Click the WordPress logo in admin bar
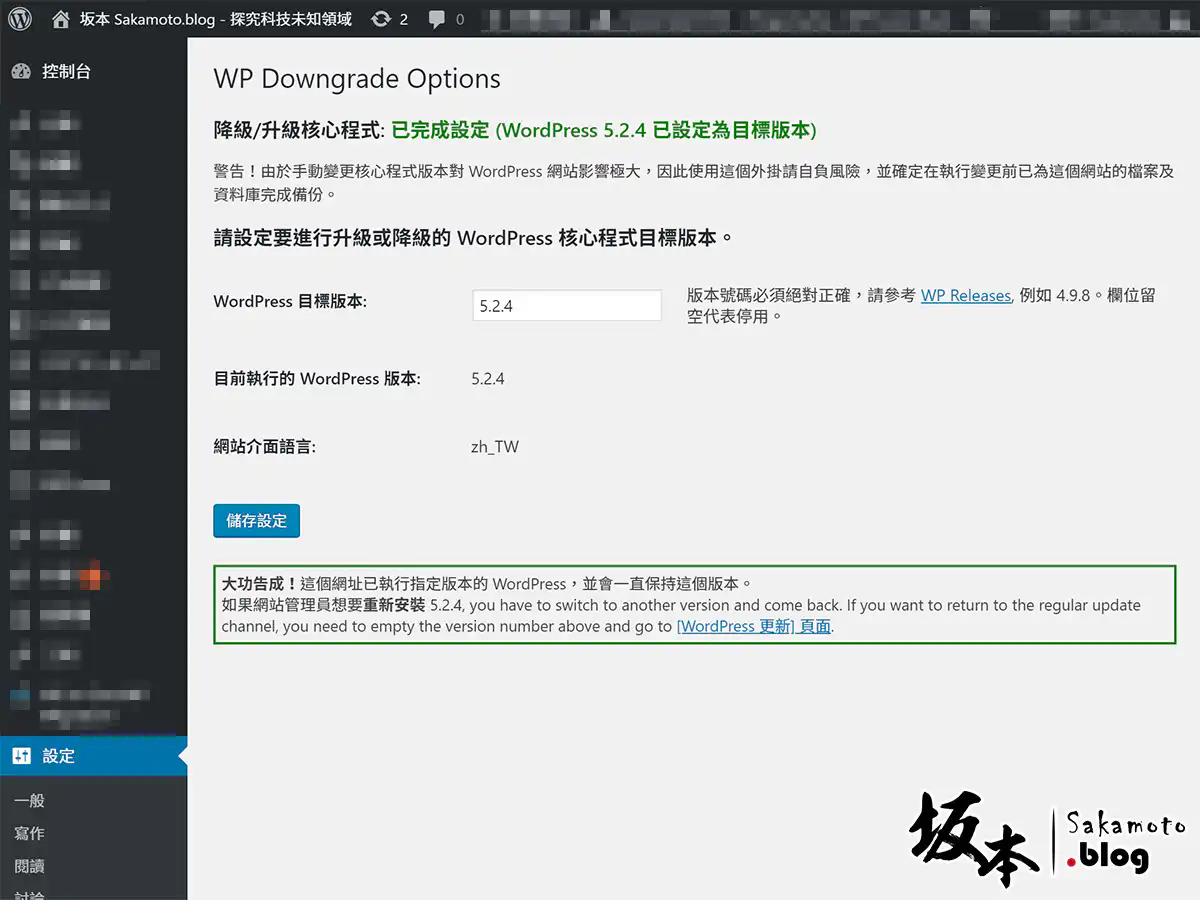Screen dimensions: 1200x900 [x=20, y=19]
